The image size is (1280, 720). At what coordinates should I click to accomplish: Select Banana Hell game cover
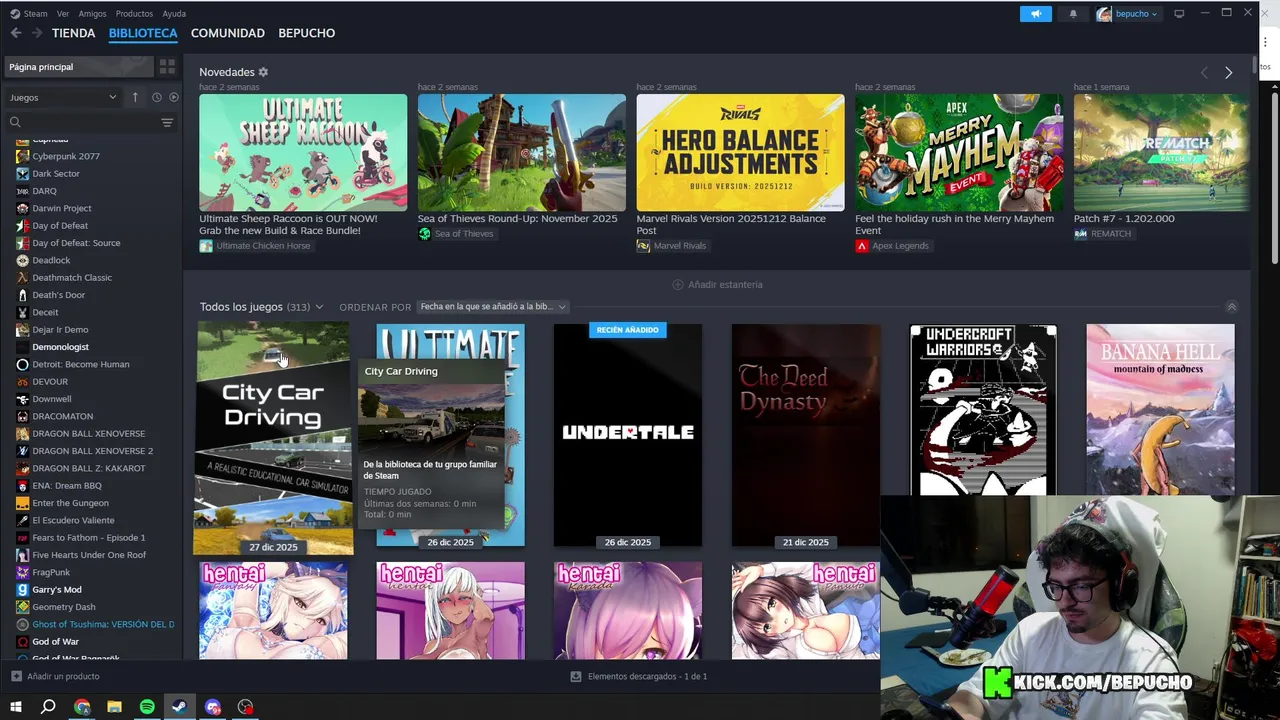tap(1161, 410)
